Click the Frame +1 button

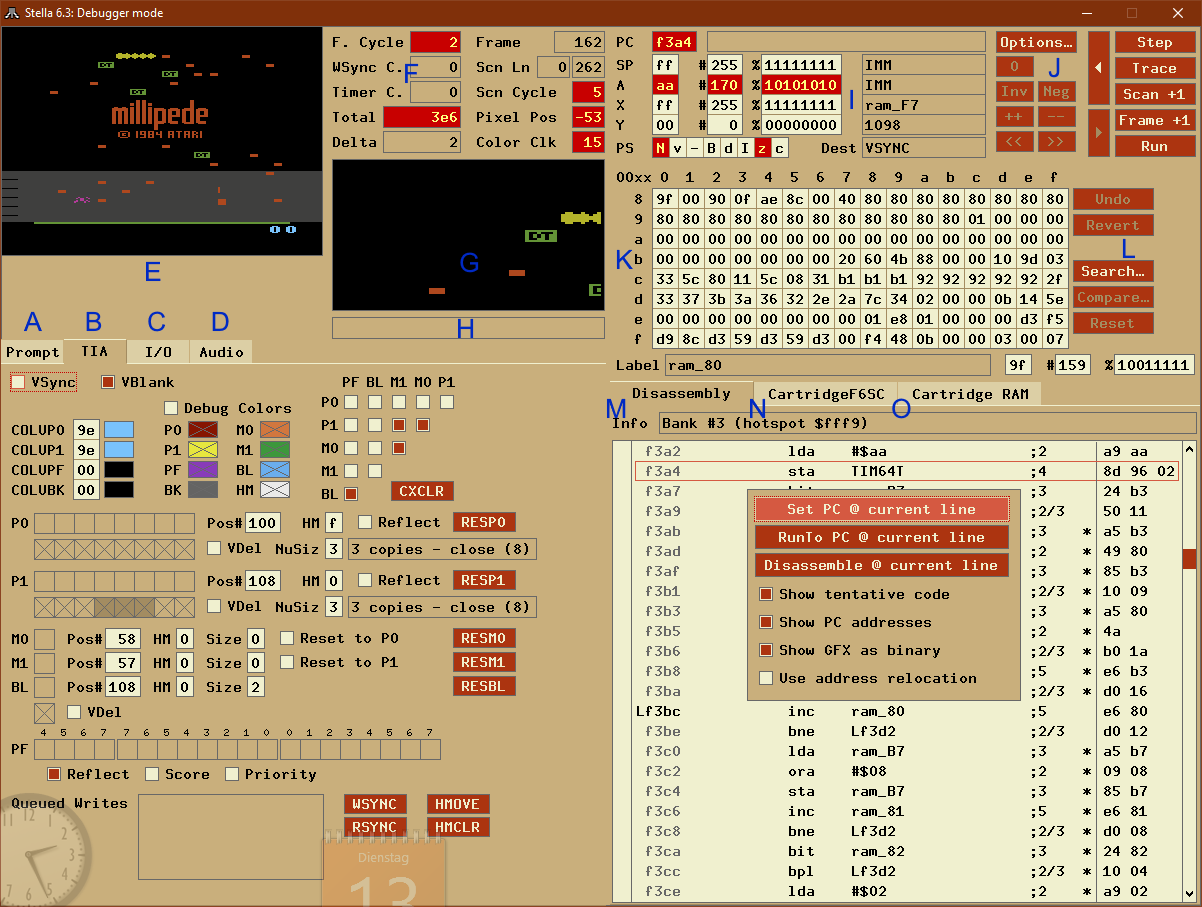pos(1154,120)
